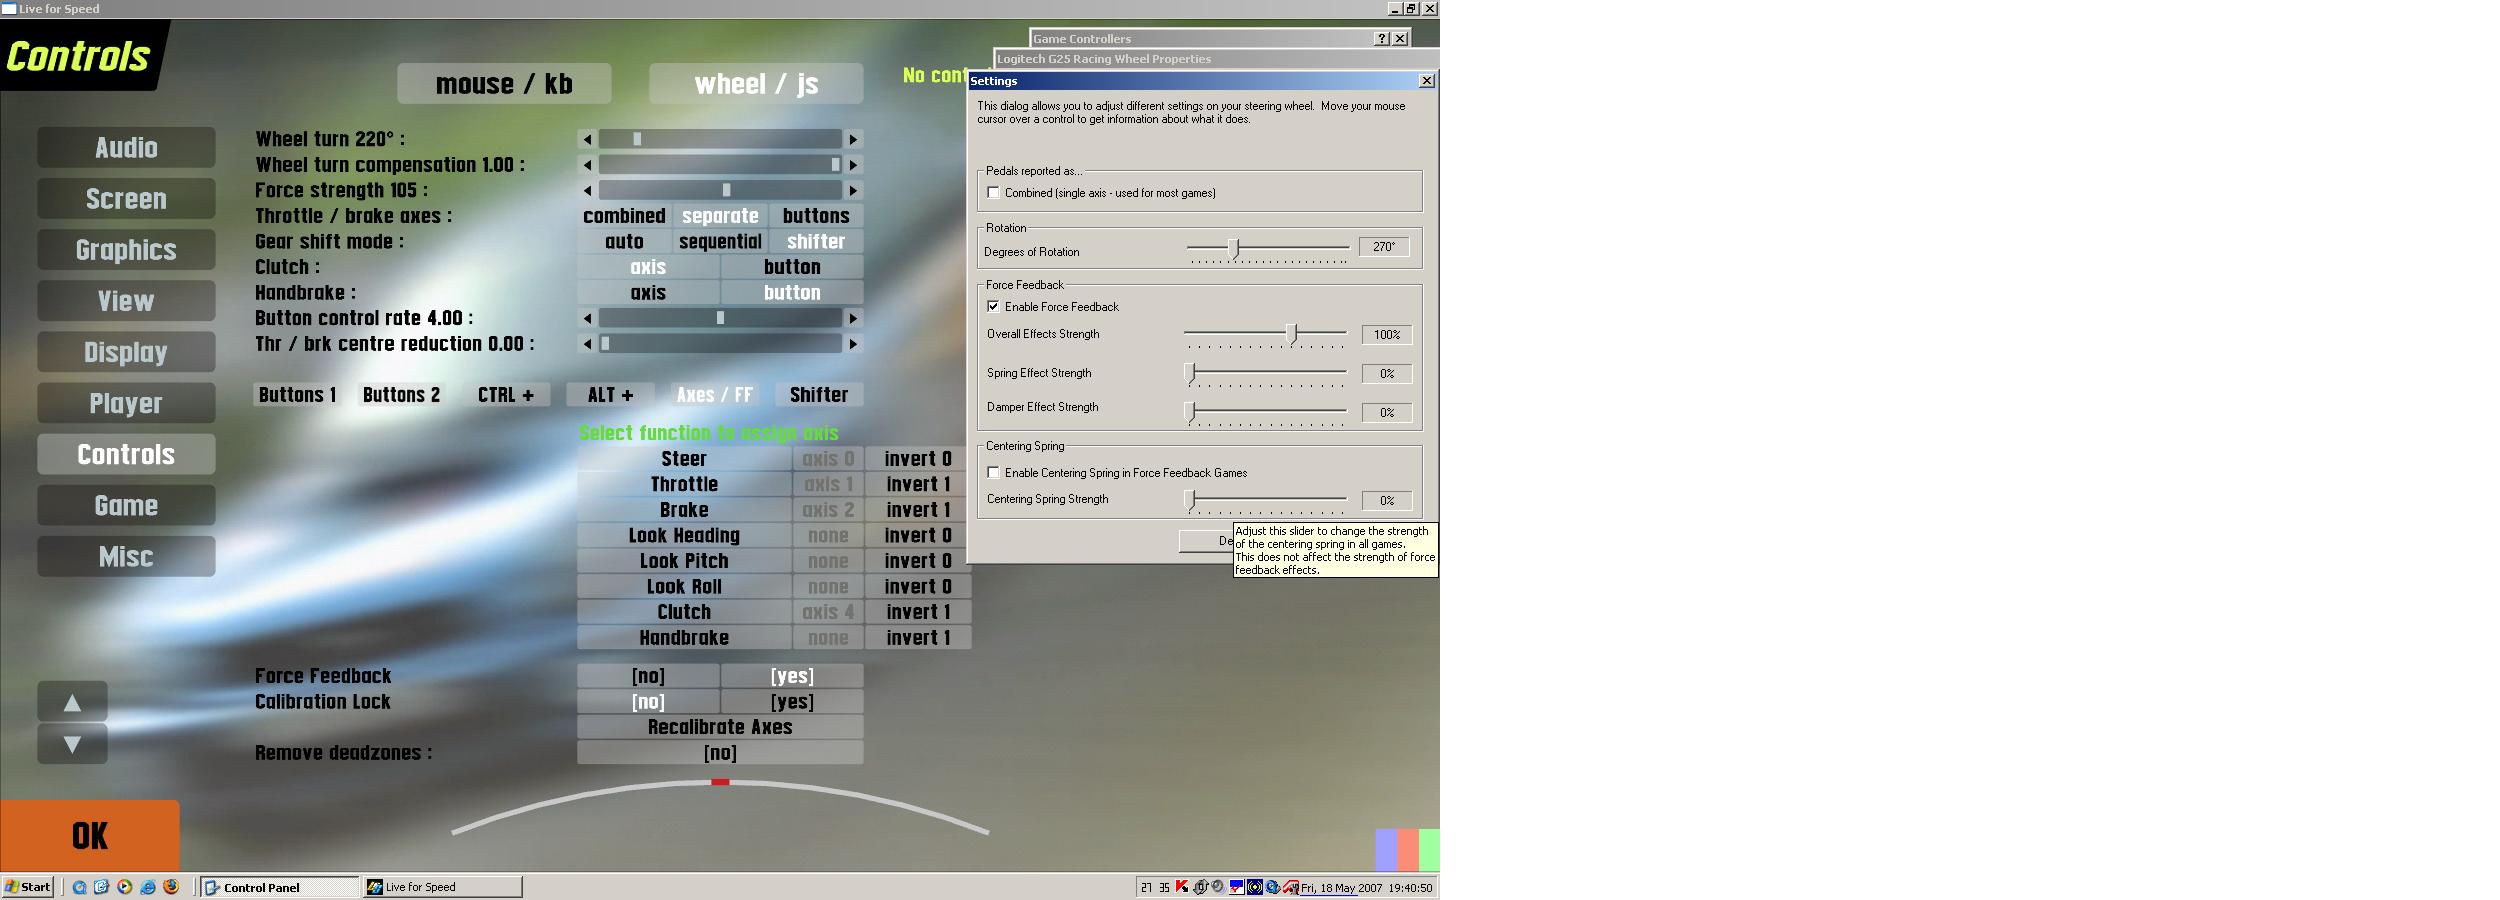Open the Graphics options menu

(126, 250)
